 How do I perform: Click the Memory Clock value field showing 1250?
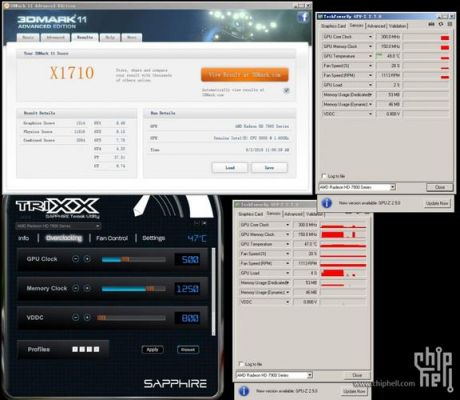click(x=188, y=289)
